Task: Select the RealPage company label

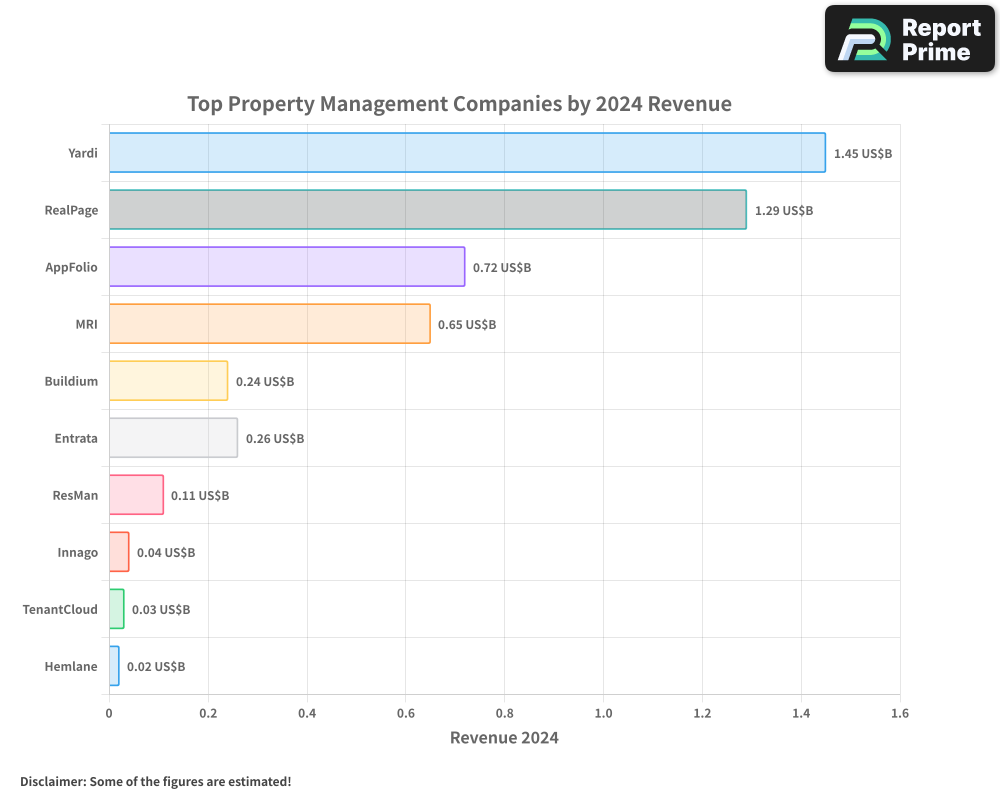Action: (x=73, y=210)
